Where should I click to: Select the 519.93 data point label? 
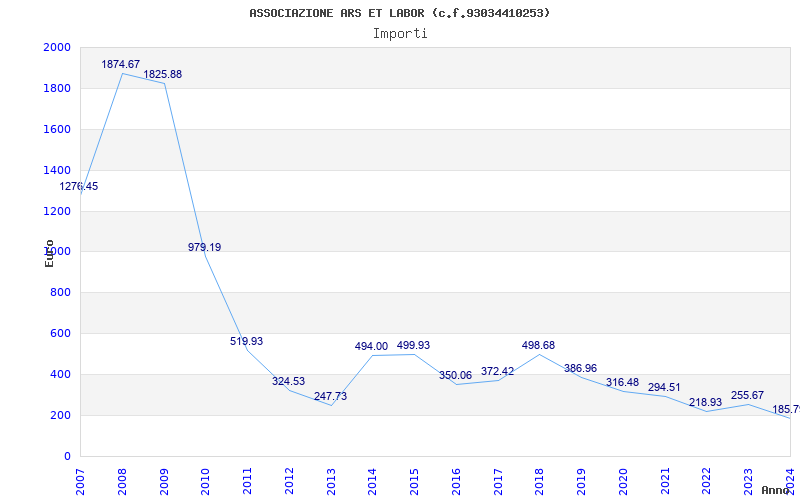(246, 341)
